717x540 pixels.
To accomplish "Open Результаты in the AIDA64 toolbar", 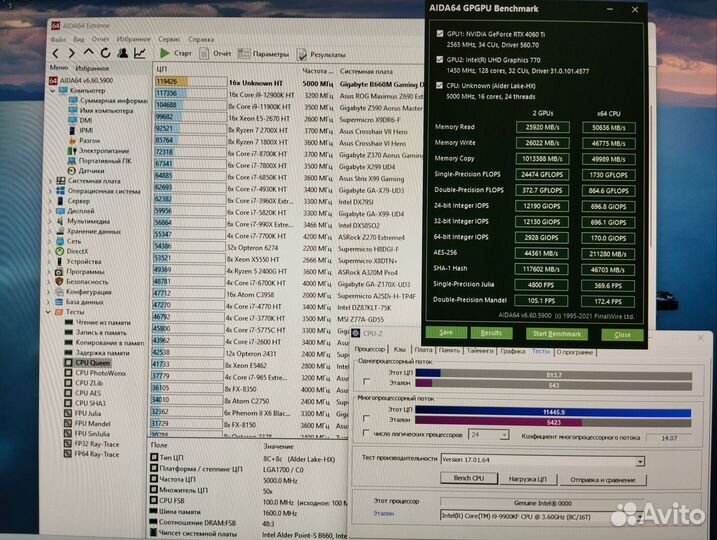I will pos(321,54).
